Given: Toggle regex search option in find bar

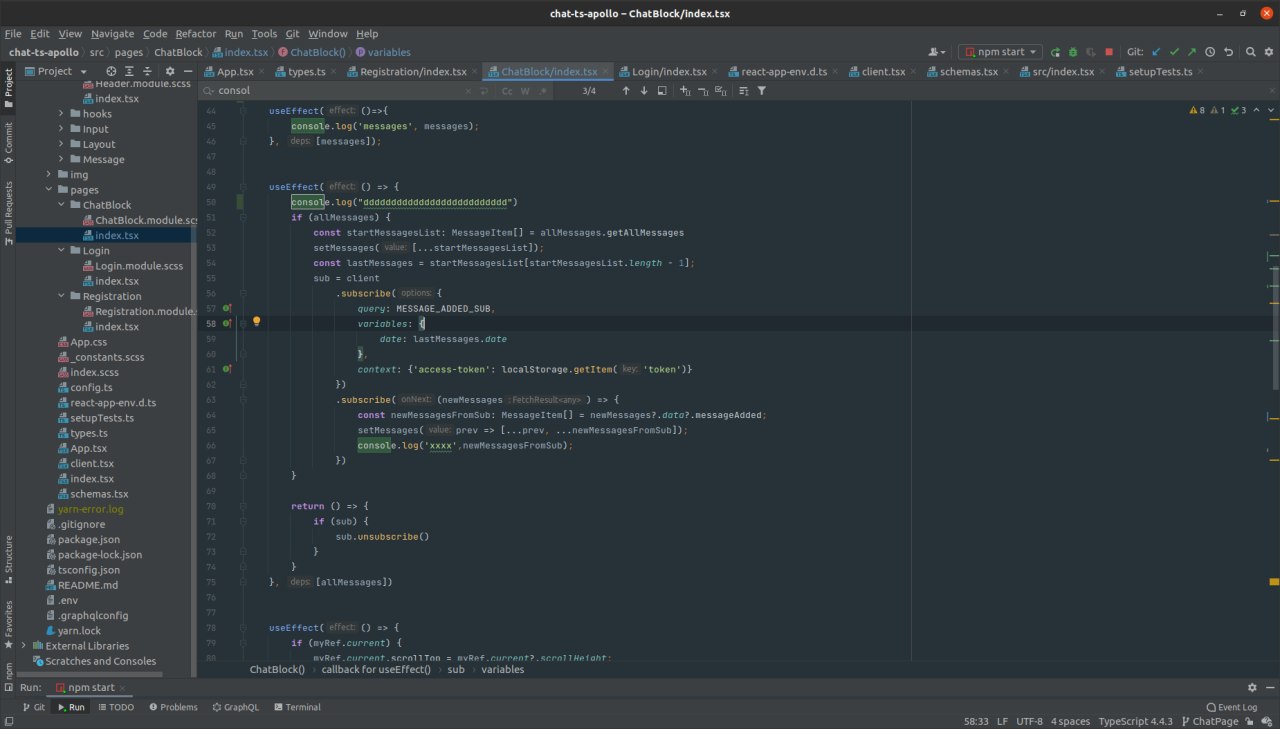Looking at the screenshot, I should click(x=542, y=91).
